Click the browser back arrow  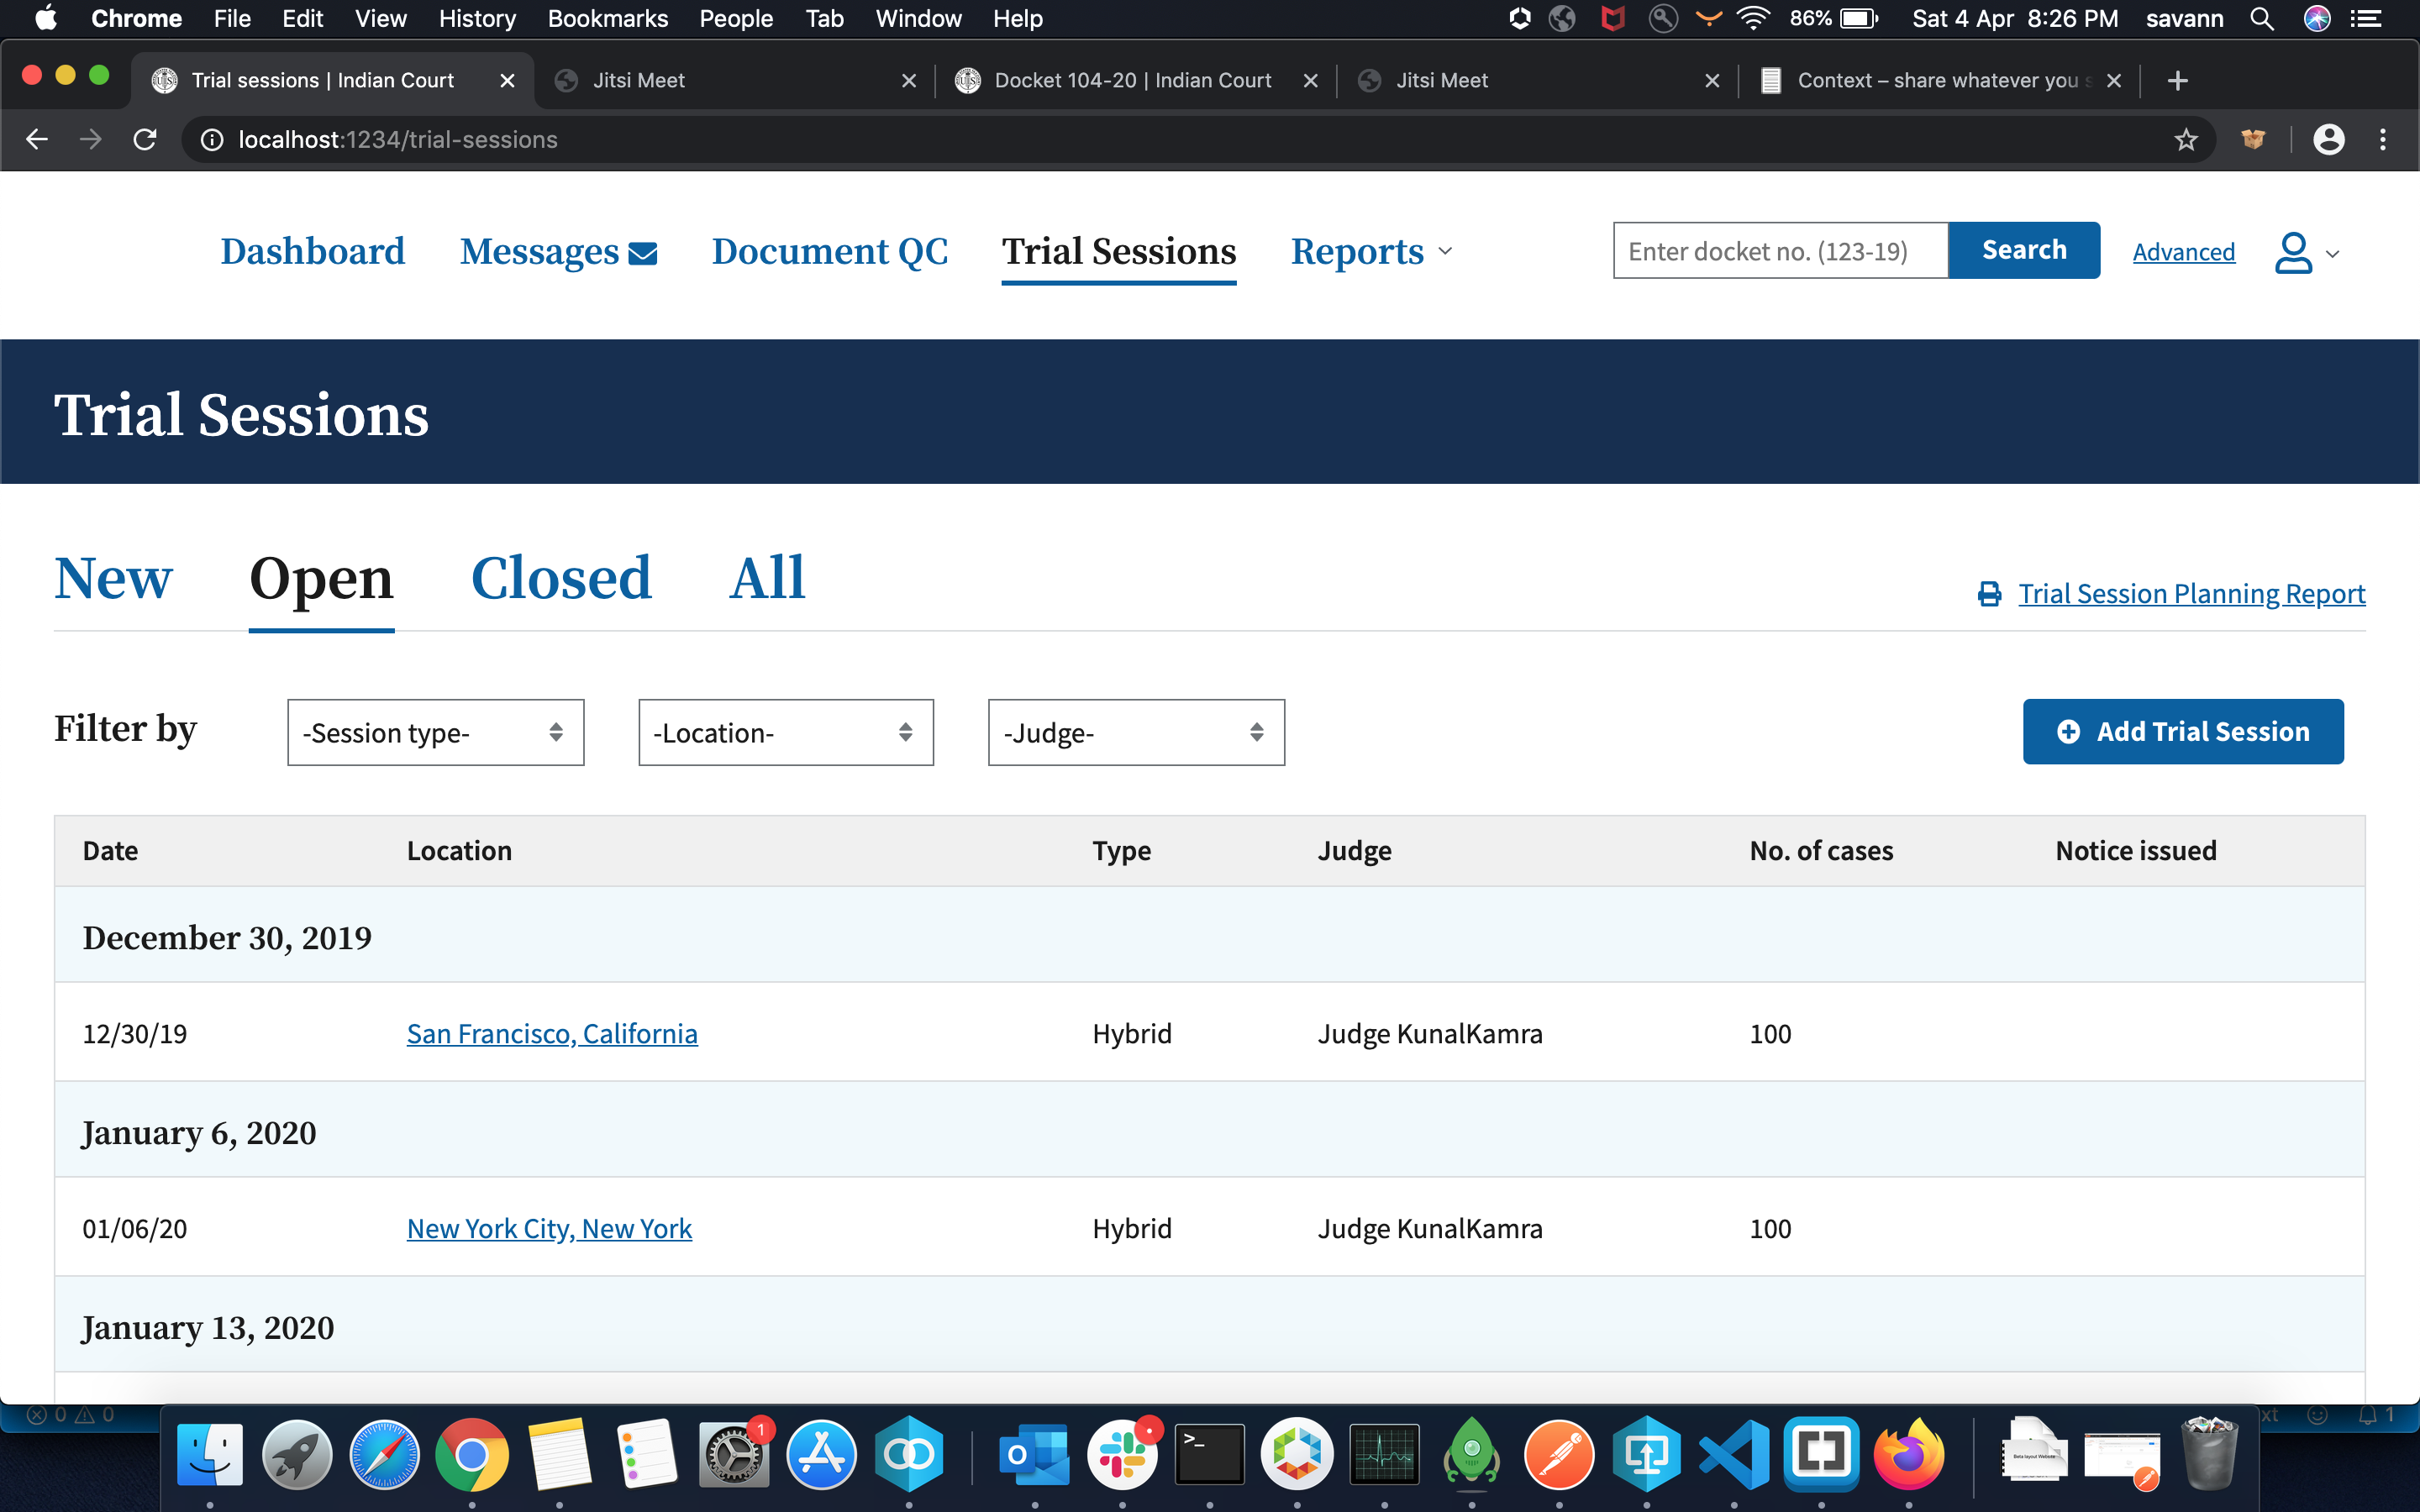click(37, 140)
